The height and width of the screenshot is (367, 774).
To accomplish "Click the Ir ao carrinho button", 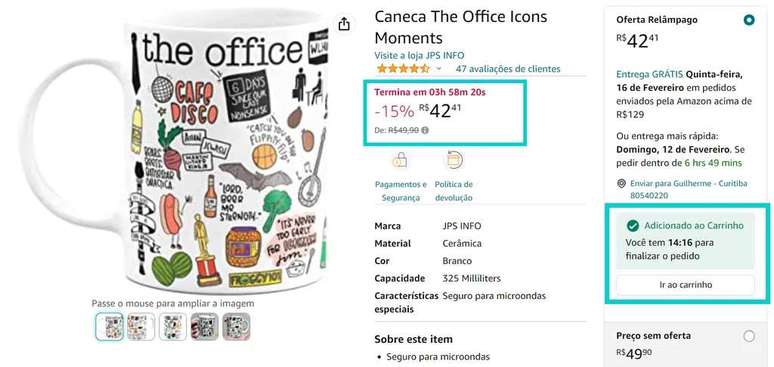I will tap(685, 285).
